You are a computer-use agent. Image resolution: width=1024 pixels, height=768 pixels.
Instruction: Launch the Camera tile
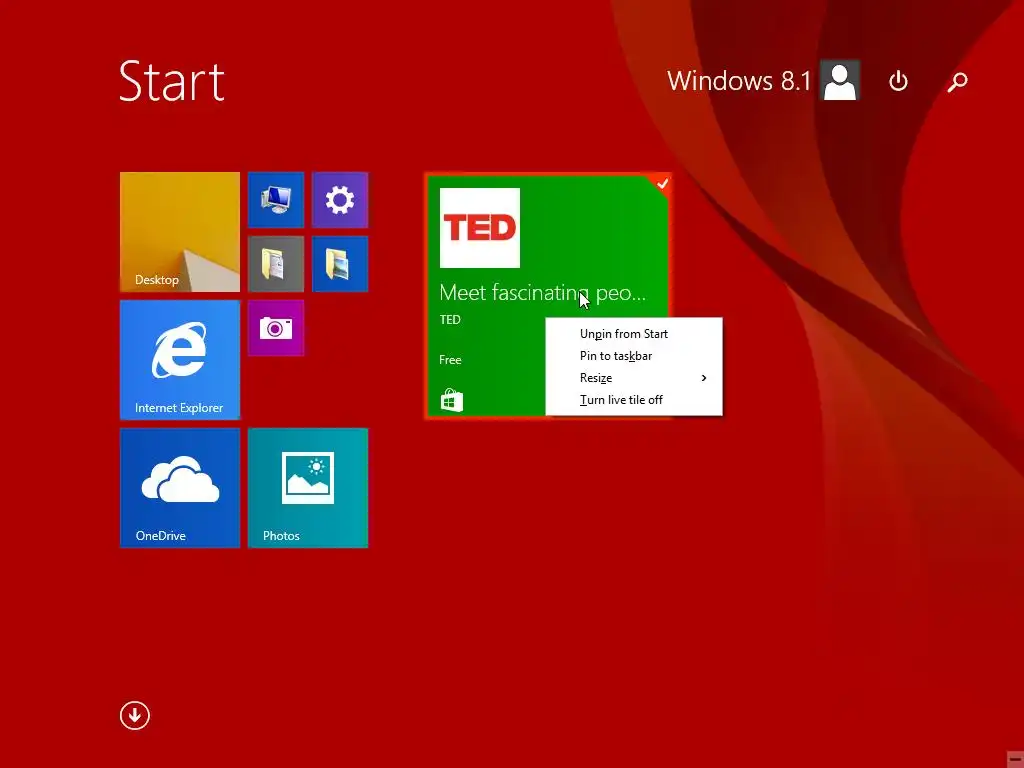pos(276,328)
